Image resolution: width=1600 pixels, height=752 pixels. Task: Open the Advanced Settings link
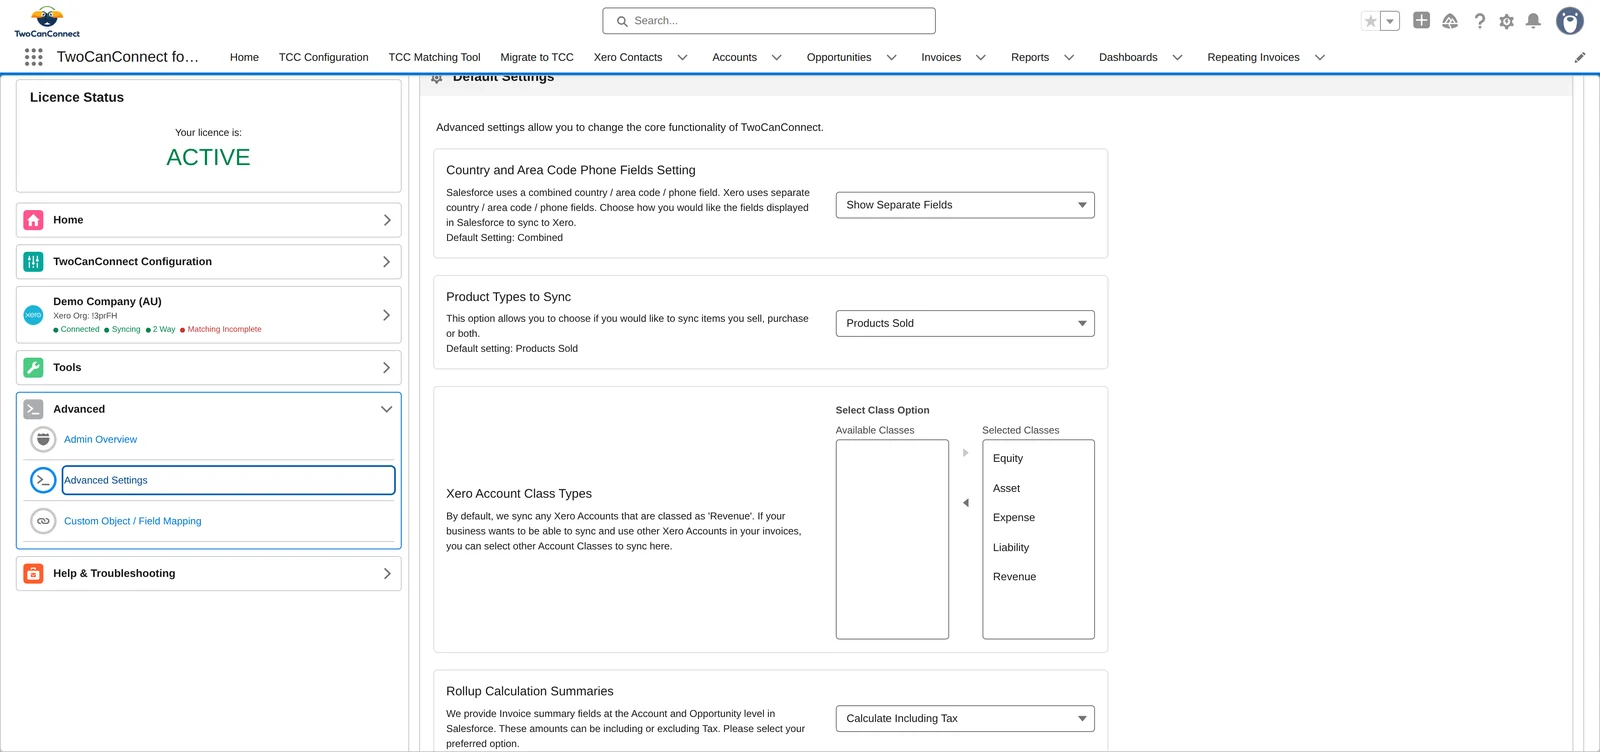pos(106,481)
